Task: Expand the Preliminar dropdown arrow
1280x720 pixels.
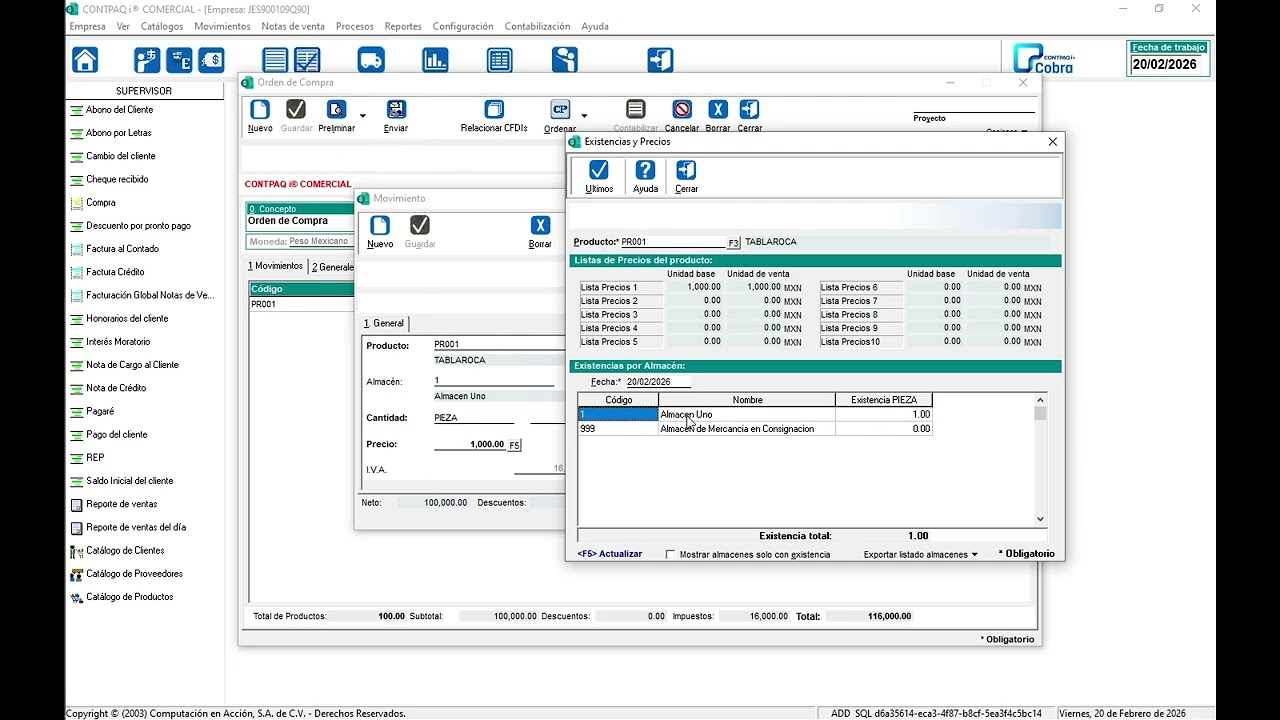Action: [362, 116]
